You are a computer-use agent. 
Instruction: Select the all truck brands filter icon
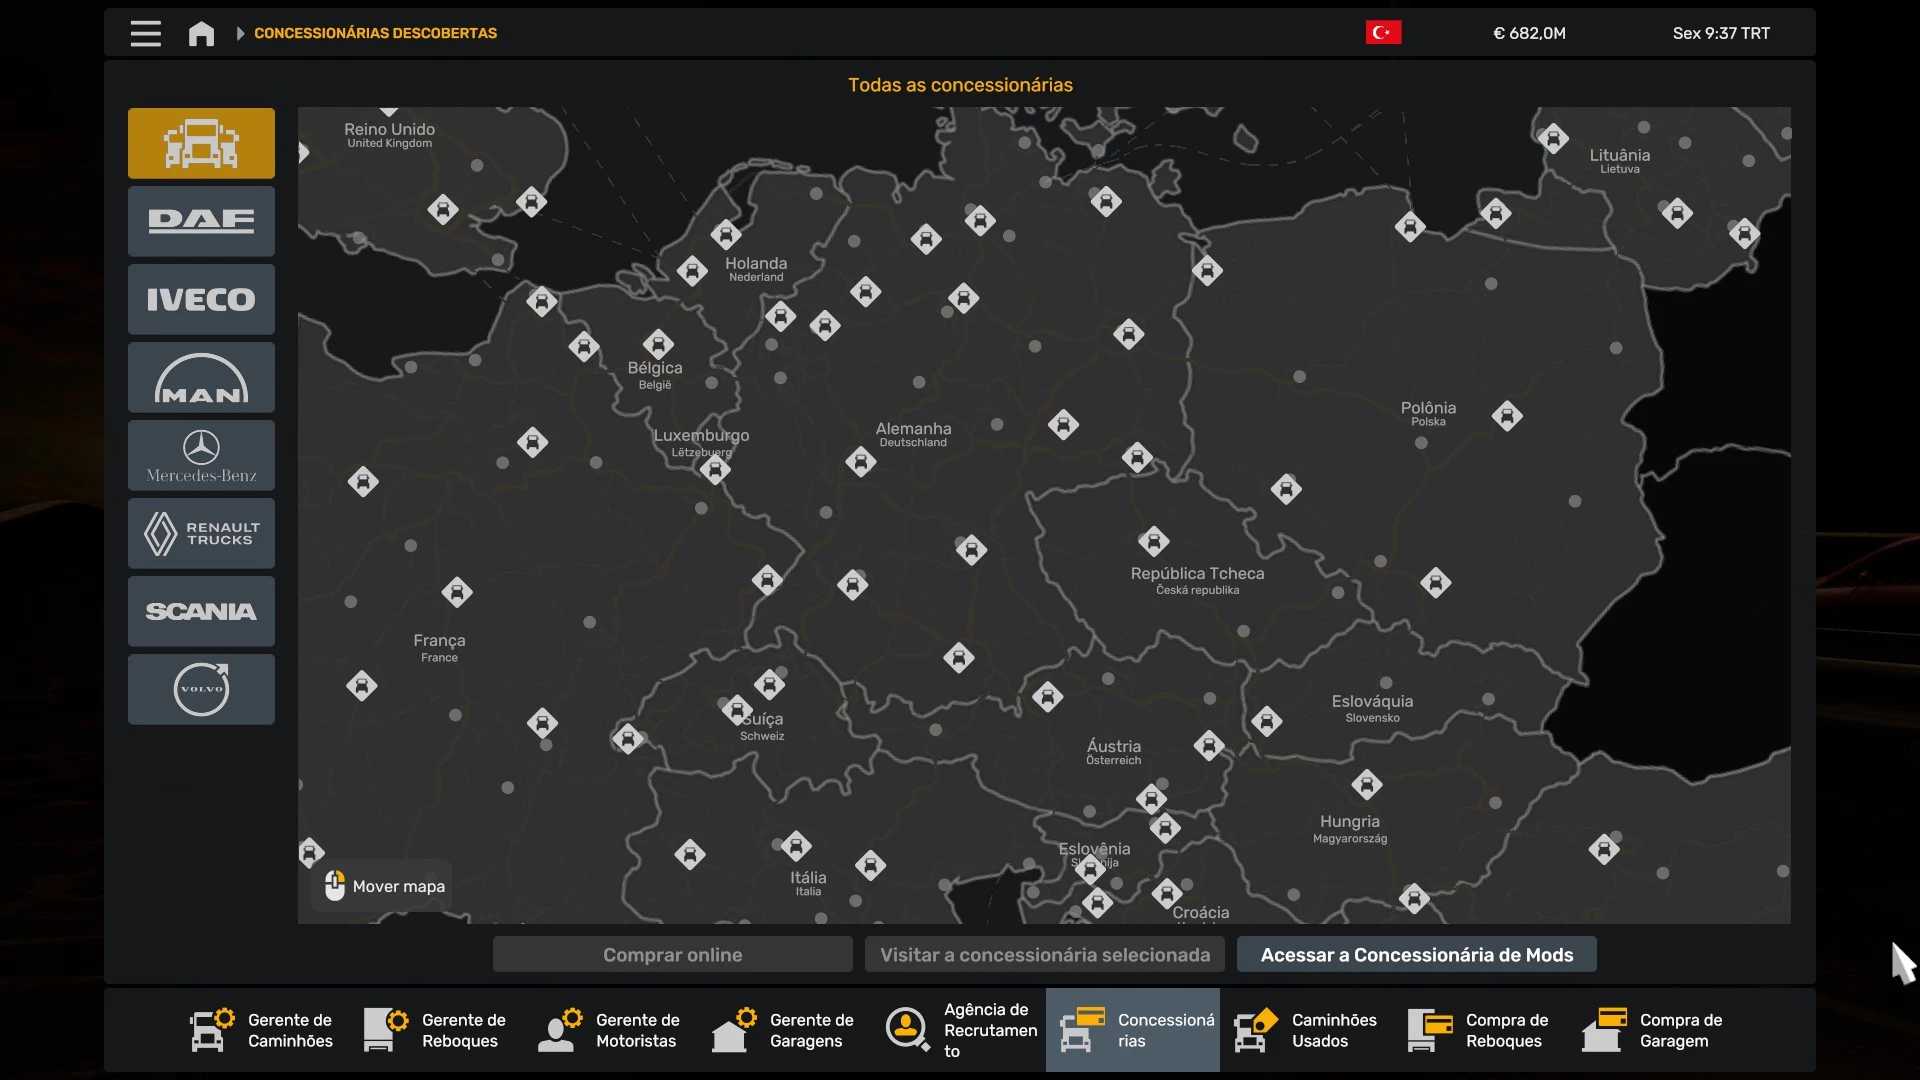point(201,143)
